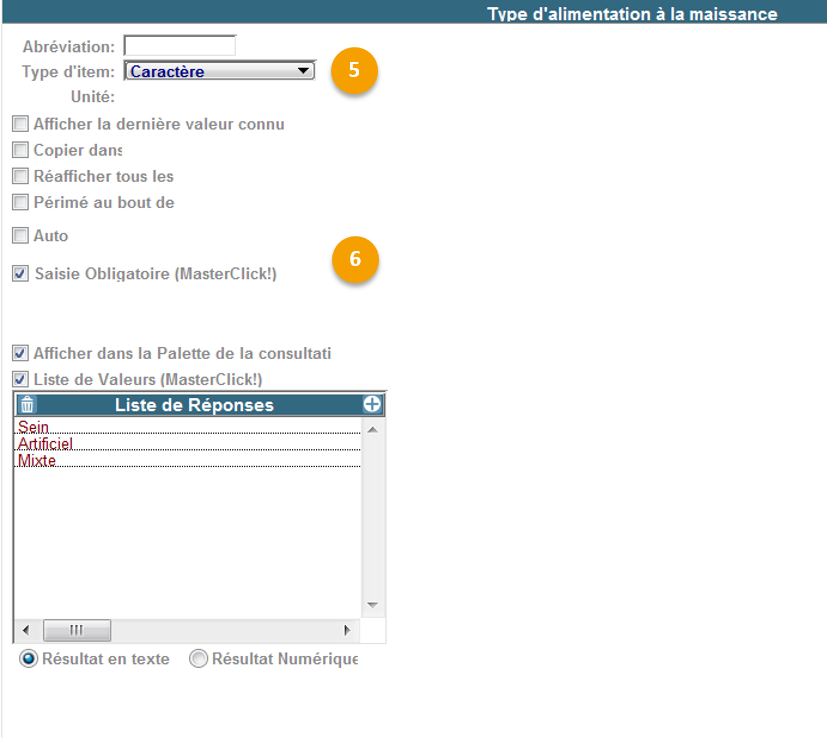
Task: Uncheck Saisie Obligatoire (MasterClick!)
Action: click(20, 274)
